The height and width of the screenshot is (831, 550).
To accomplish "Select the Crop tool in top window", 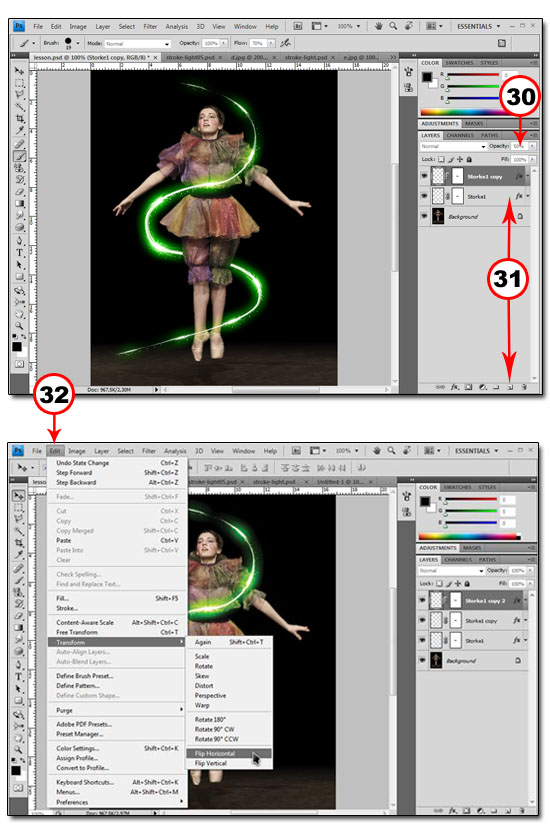I will coord(20,119).
